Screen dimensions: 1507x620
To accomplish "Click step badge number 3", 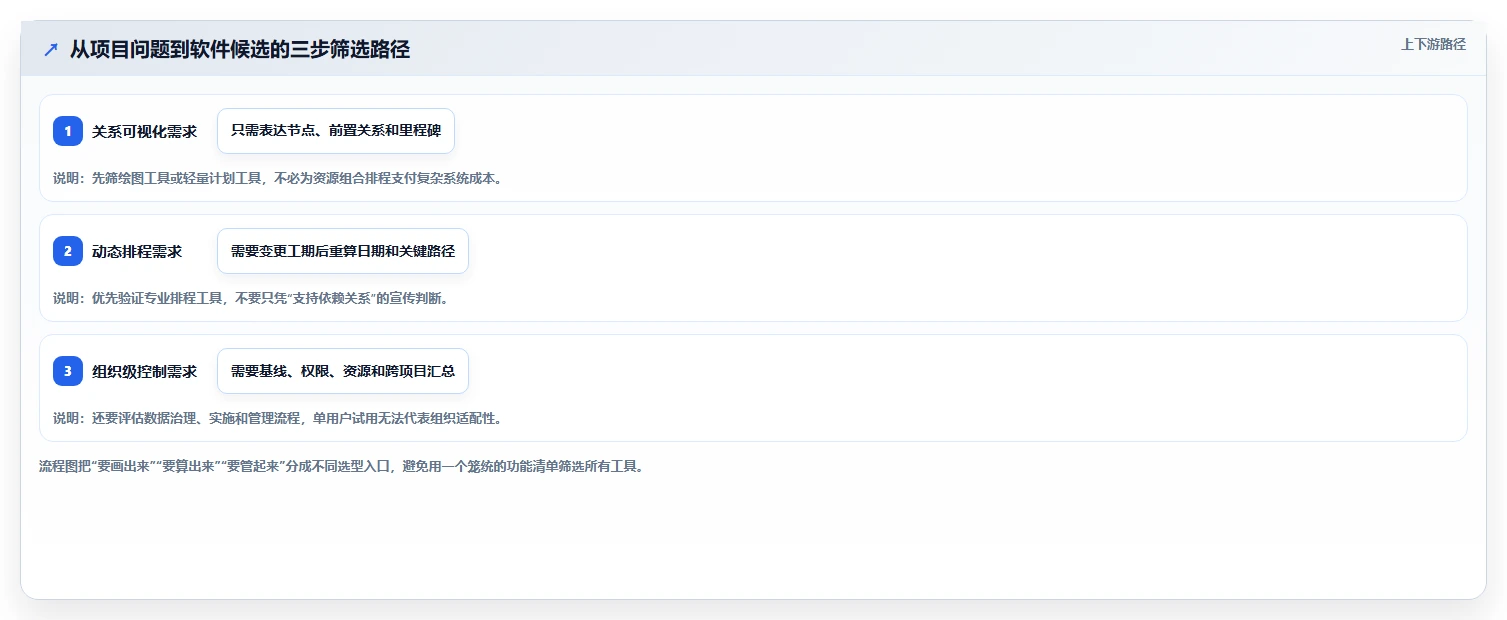I will coord(68,371).
